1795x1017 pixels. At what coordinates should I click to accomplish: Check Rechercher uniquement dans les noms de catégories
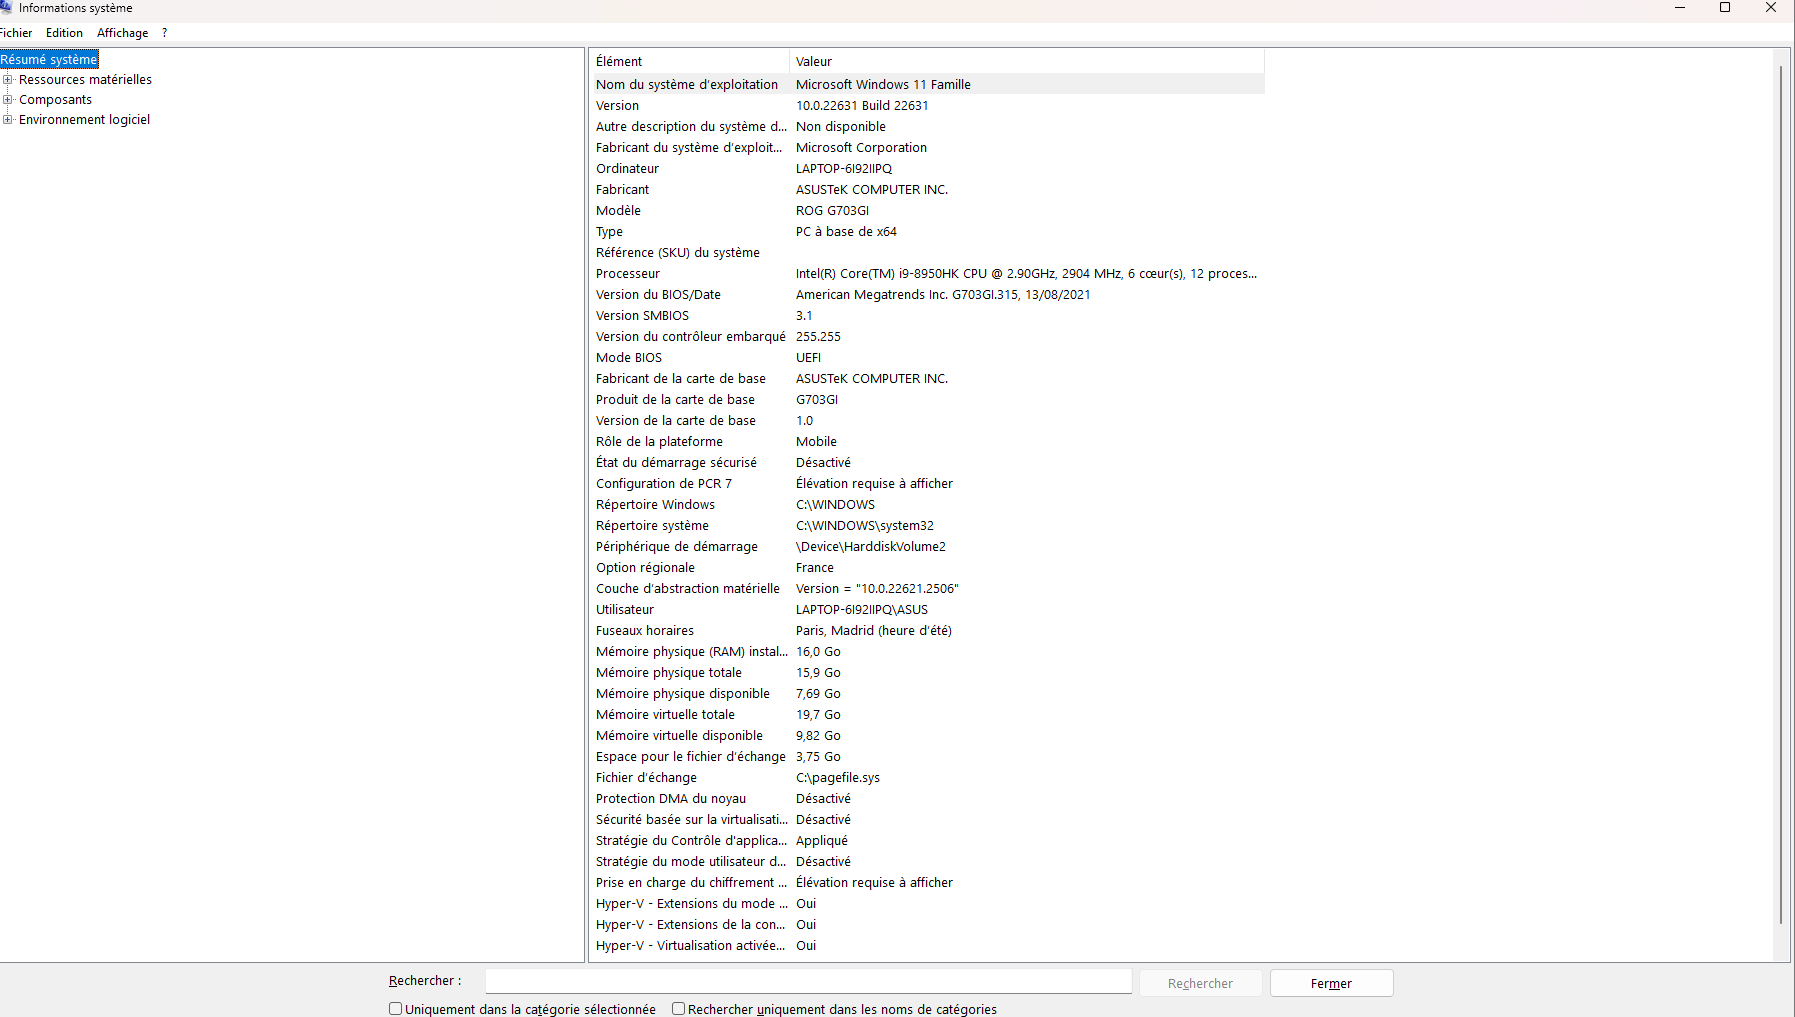678,1008
